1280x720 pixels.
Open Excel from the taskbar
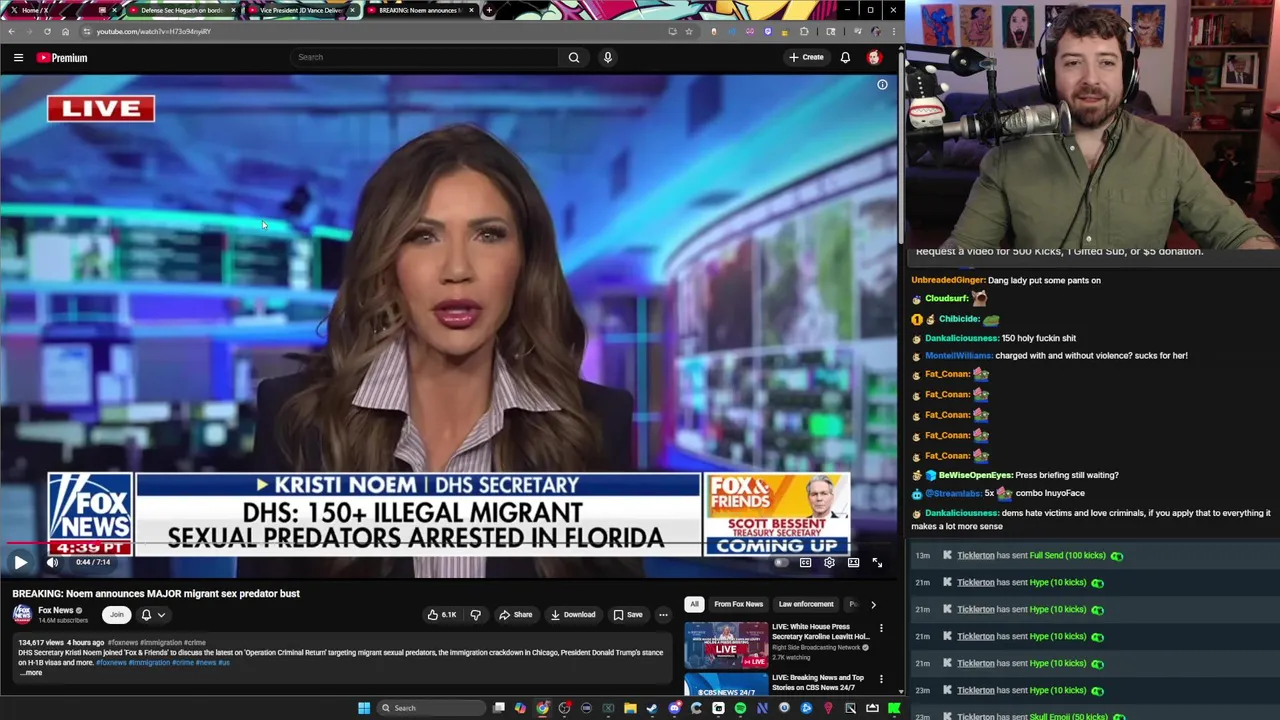(608, 708)
